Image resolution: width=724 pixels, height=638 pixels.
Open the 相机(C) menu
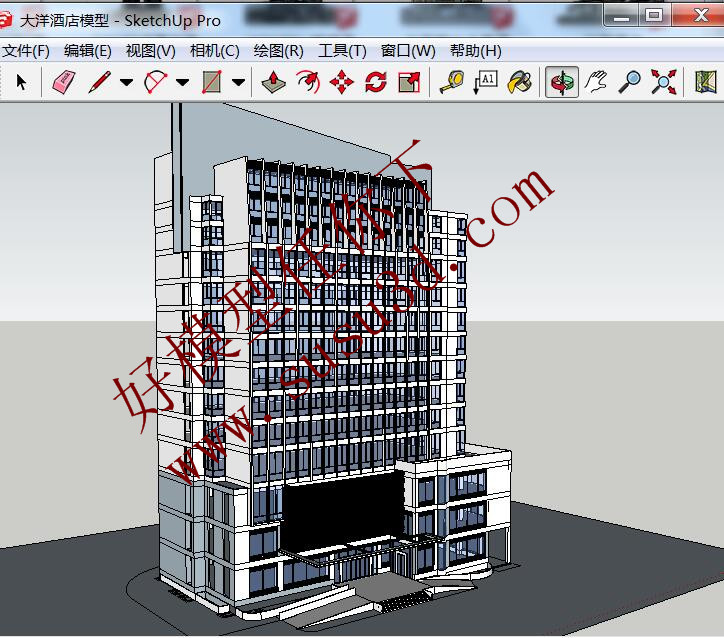[x=215, y=51]
